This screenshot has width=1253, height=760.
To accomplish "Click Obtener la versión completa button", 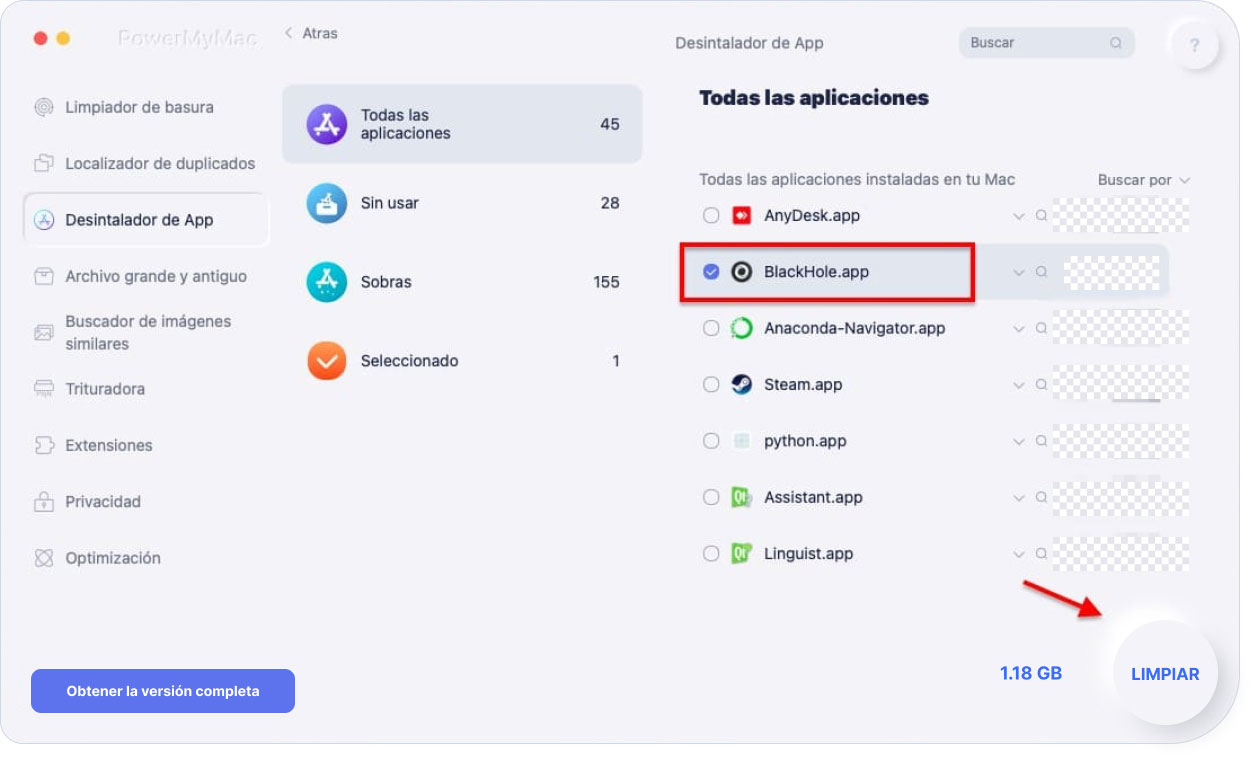I will pos(163,691).
